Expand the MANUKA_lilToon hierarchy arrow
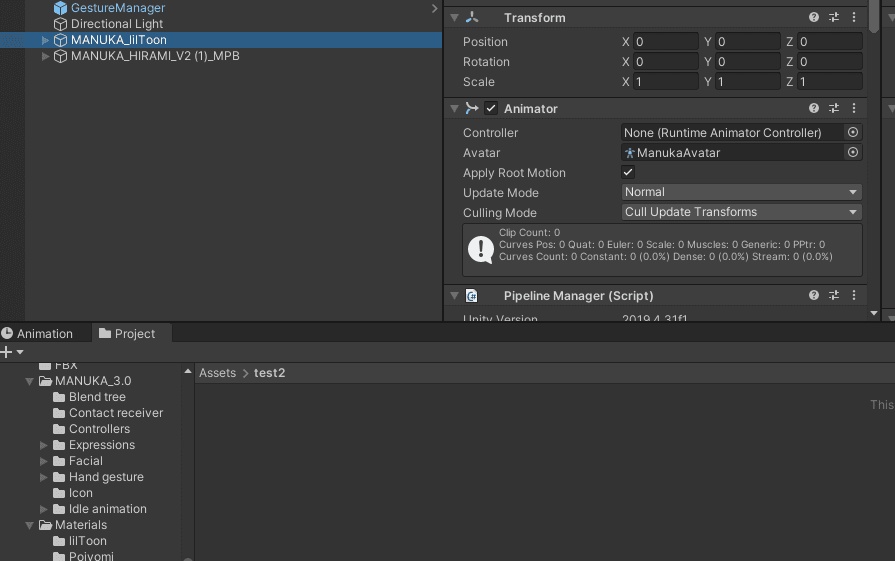 [45, 40]
